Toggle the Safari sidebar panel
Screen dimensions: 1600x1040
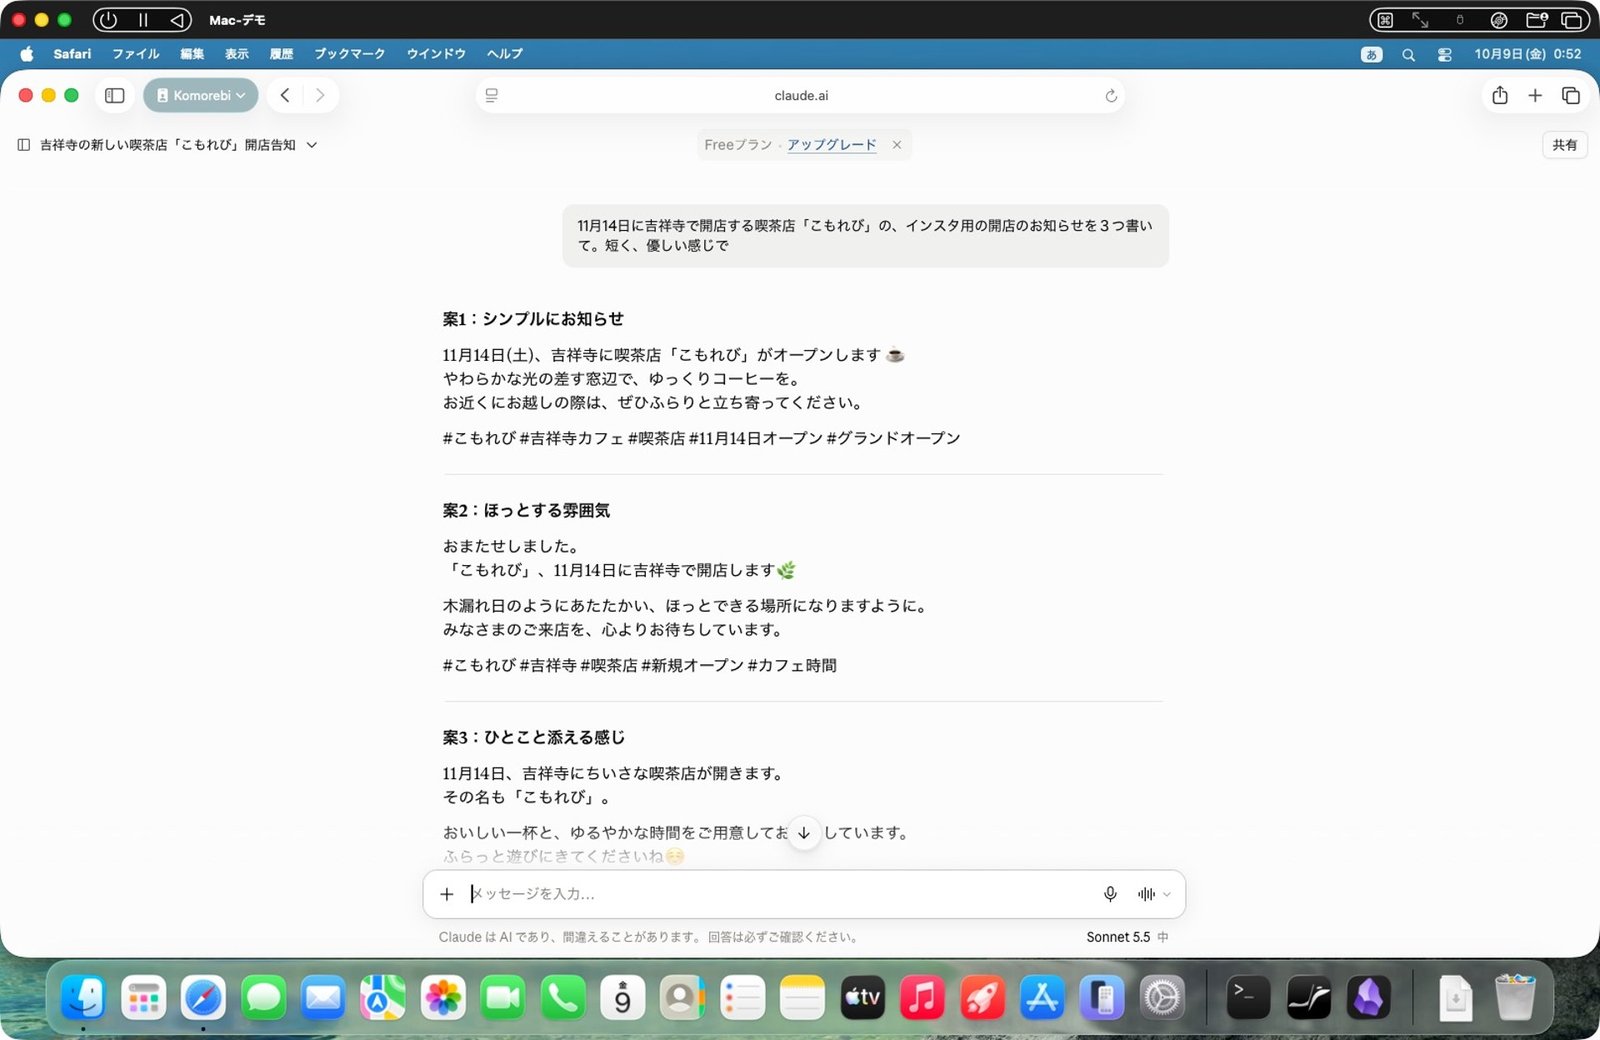(115, 96)
